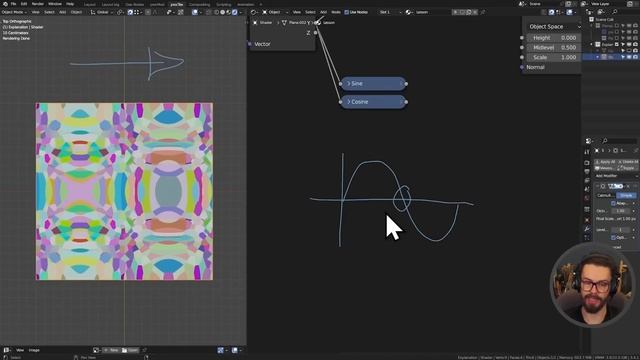
Task: Open the image editor Image menu
Action: click(34, 350)
